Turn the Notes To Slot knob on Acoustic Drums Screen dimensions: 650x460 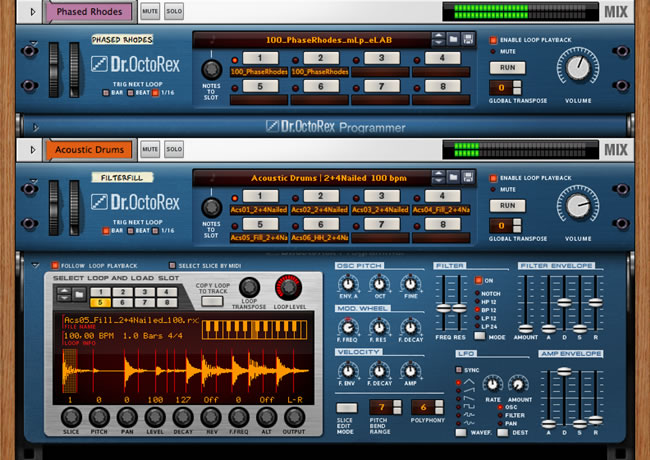(211, 207)
